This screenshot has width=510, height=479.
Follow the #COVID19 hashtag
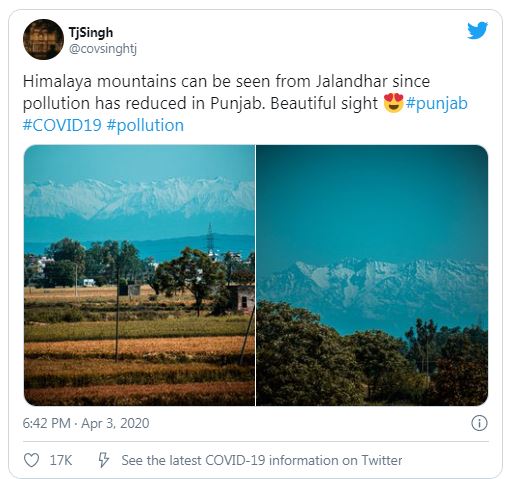pos(62,125)
